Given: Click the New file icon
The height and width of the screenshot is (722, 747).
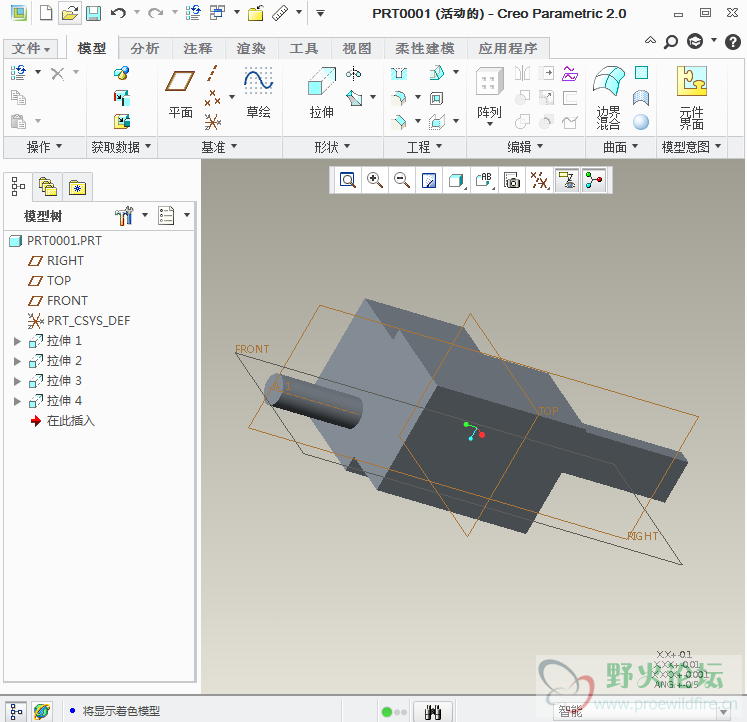Looking at the screenshot, I should (x=46, y=13).
